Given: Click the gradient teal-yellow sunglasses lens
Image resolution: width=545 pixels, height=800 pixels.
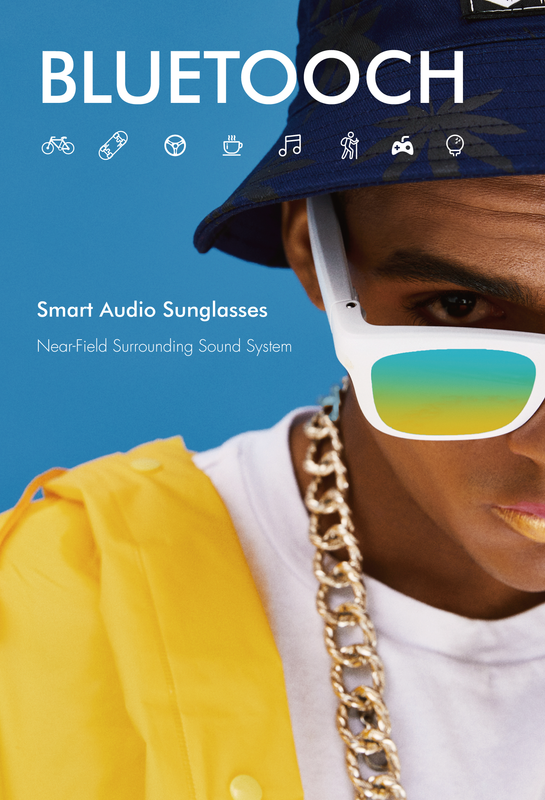Looking at the screenshot, I should [453, 392].
